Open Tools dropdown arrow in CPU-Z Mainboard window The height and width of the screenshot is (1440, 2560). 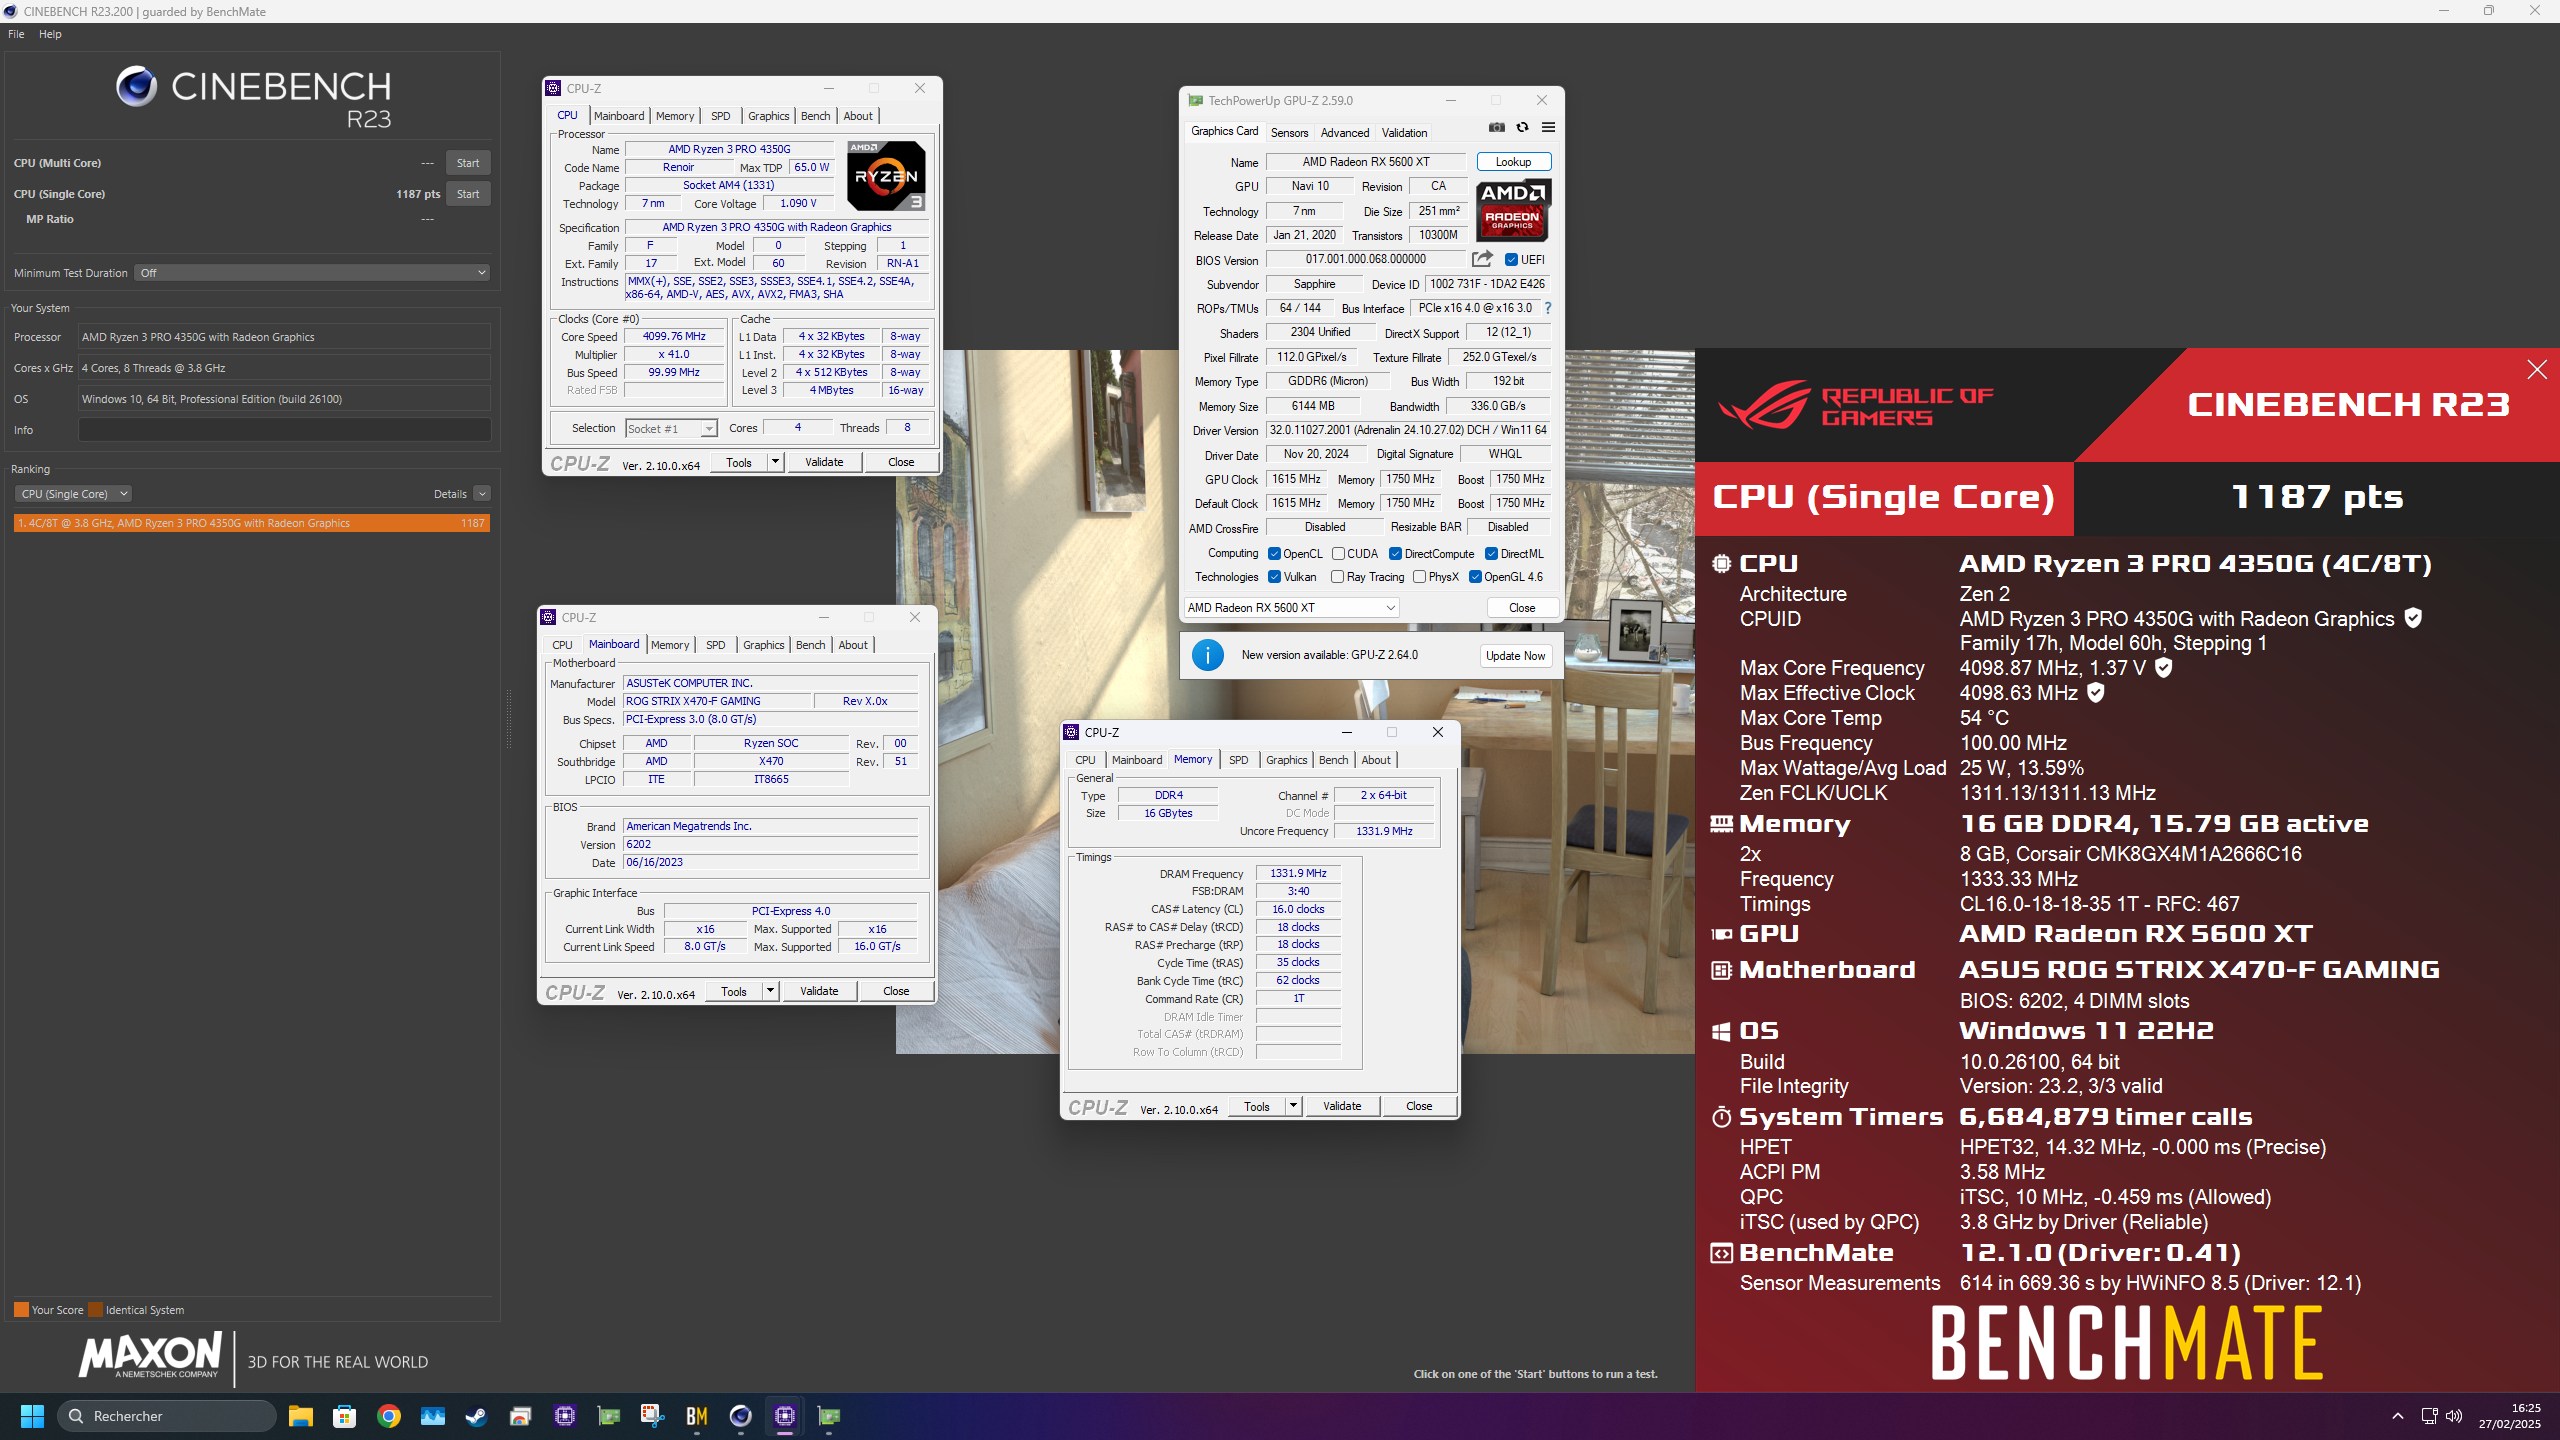pyautogui.click(x=770, y=991)
